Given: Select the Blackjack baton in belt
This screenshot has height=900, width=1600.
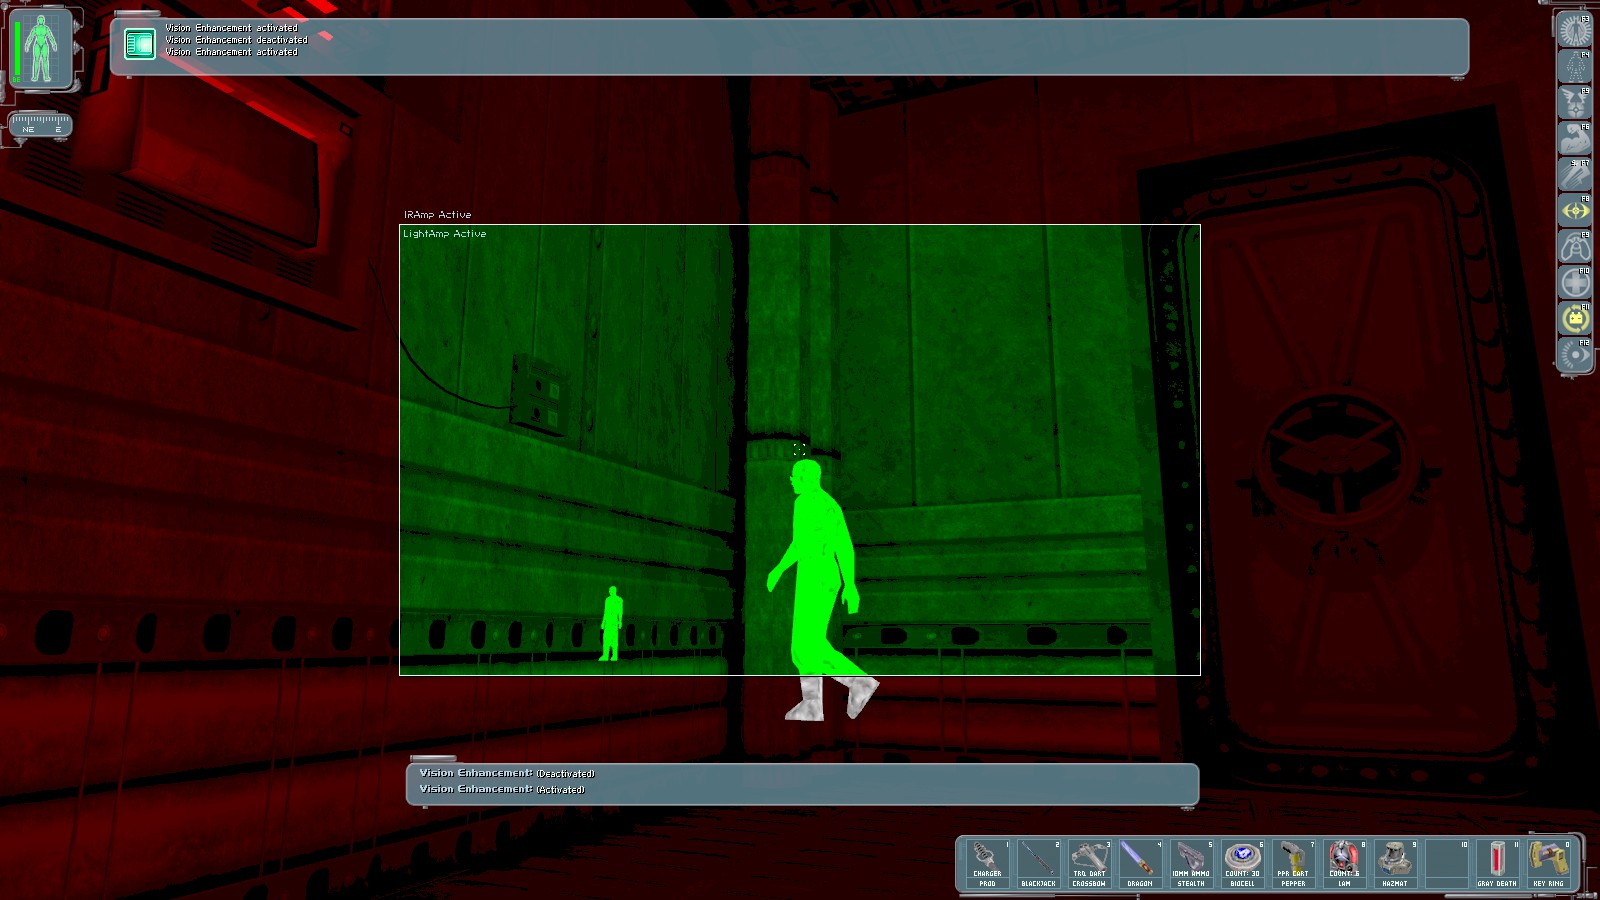Looking at the screenshot, I should (1039, 864).
